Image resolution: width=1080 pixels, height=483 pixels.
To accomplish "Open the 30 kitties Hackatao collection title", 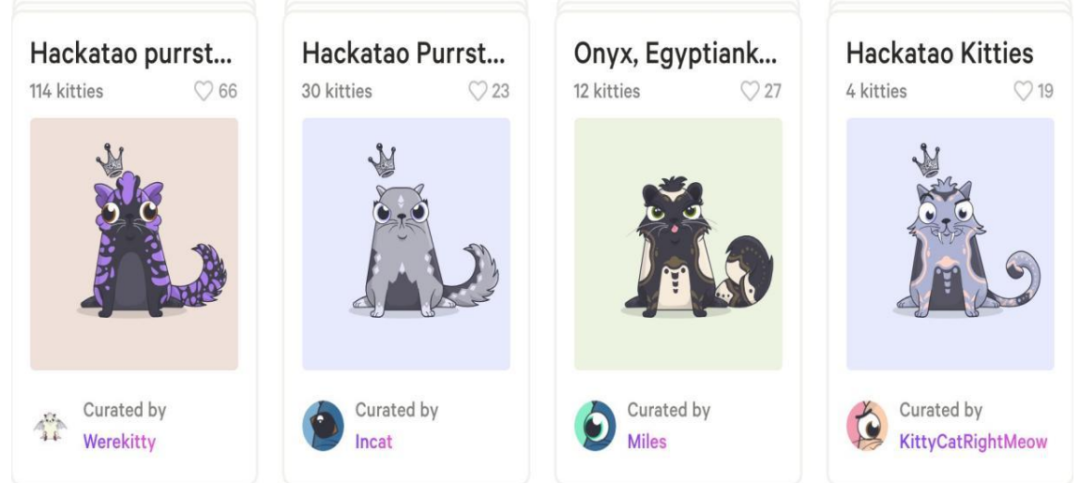I will [404, 54].
